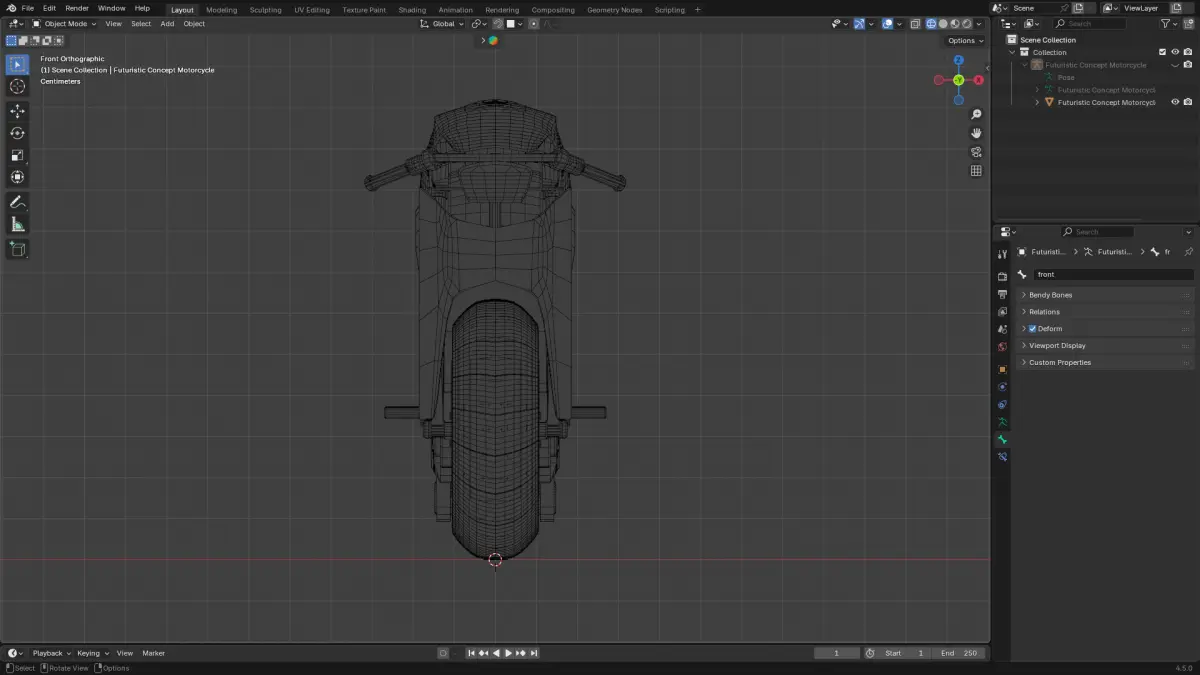The image size is (1200, 675).
Task: Open the Scene properties tab
Action: (1002, 329)
